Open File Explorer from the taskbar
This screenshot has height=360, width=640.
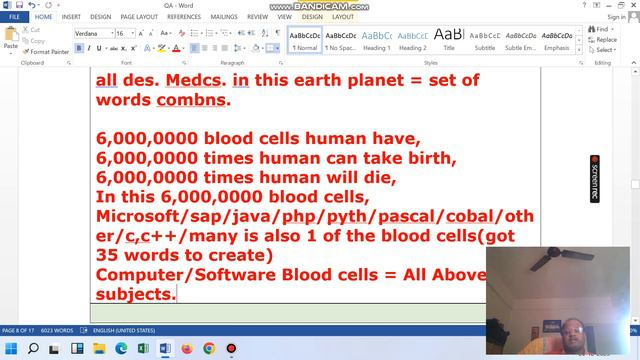[x=99, y=349]
